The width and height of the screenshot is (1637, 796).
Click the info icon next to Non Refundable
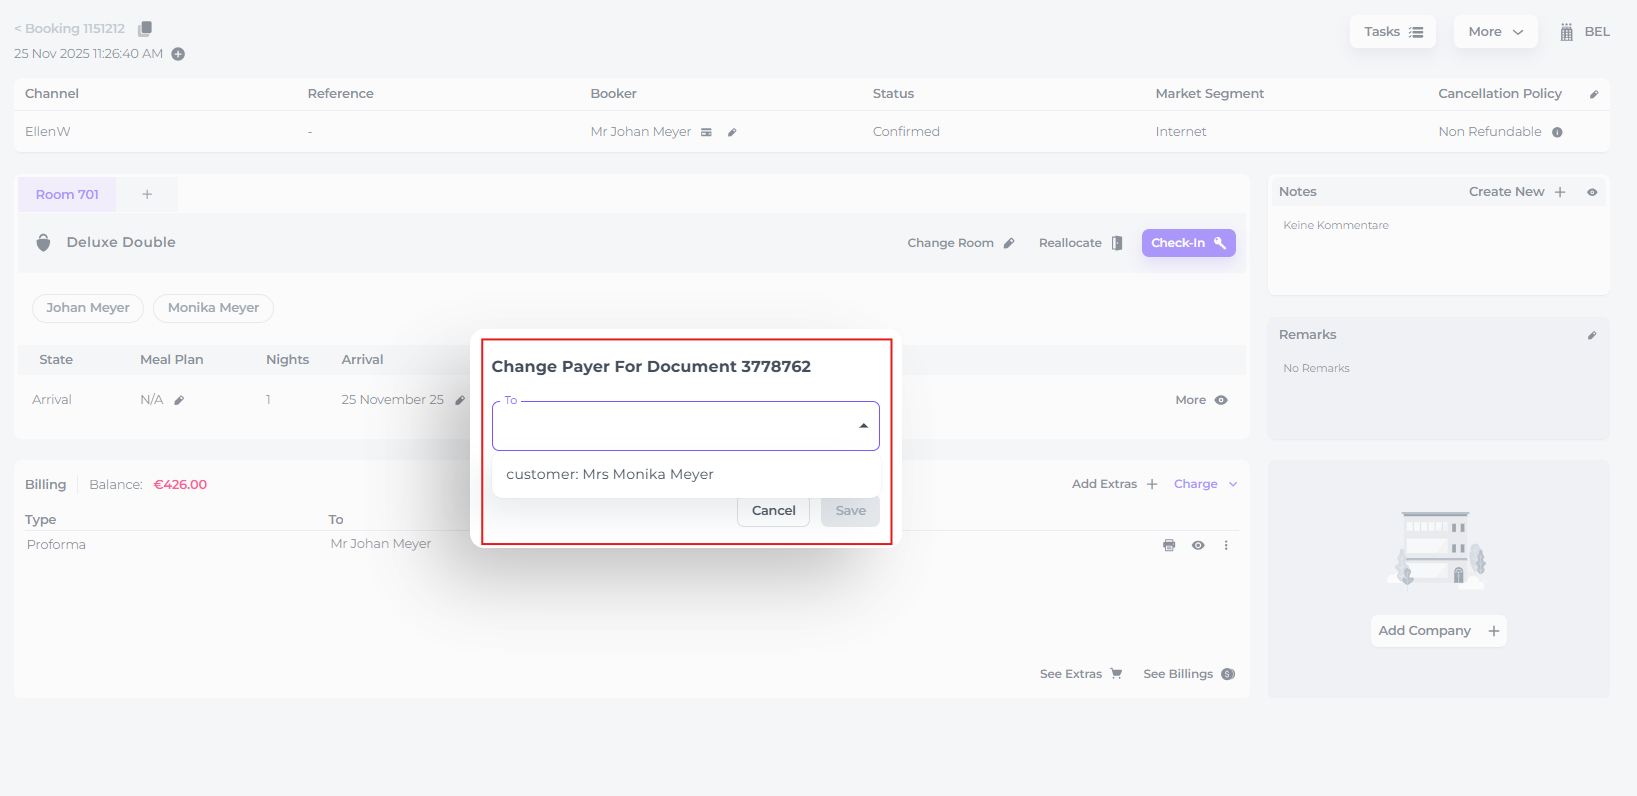pos(1557,132)
